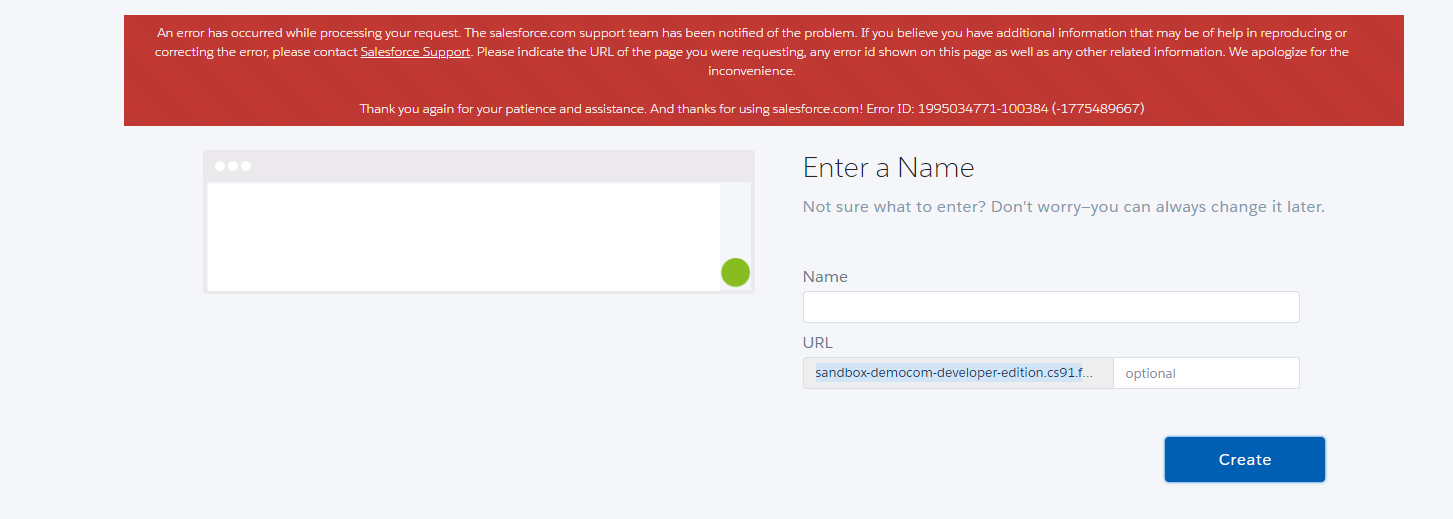
Task: Click the "Name" field label
Action: coord(825,277)
